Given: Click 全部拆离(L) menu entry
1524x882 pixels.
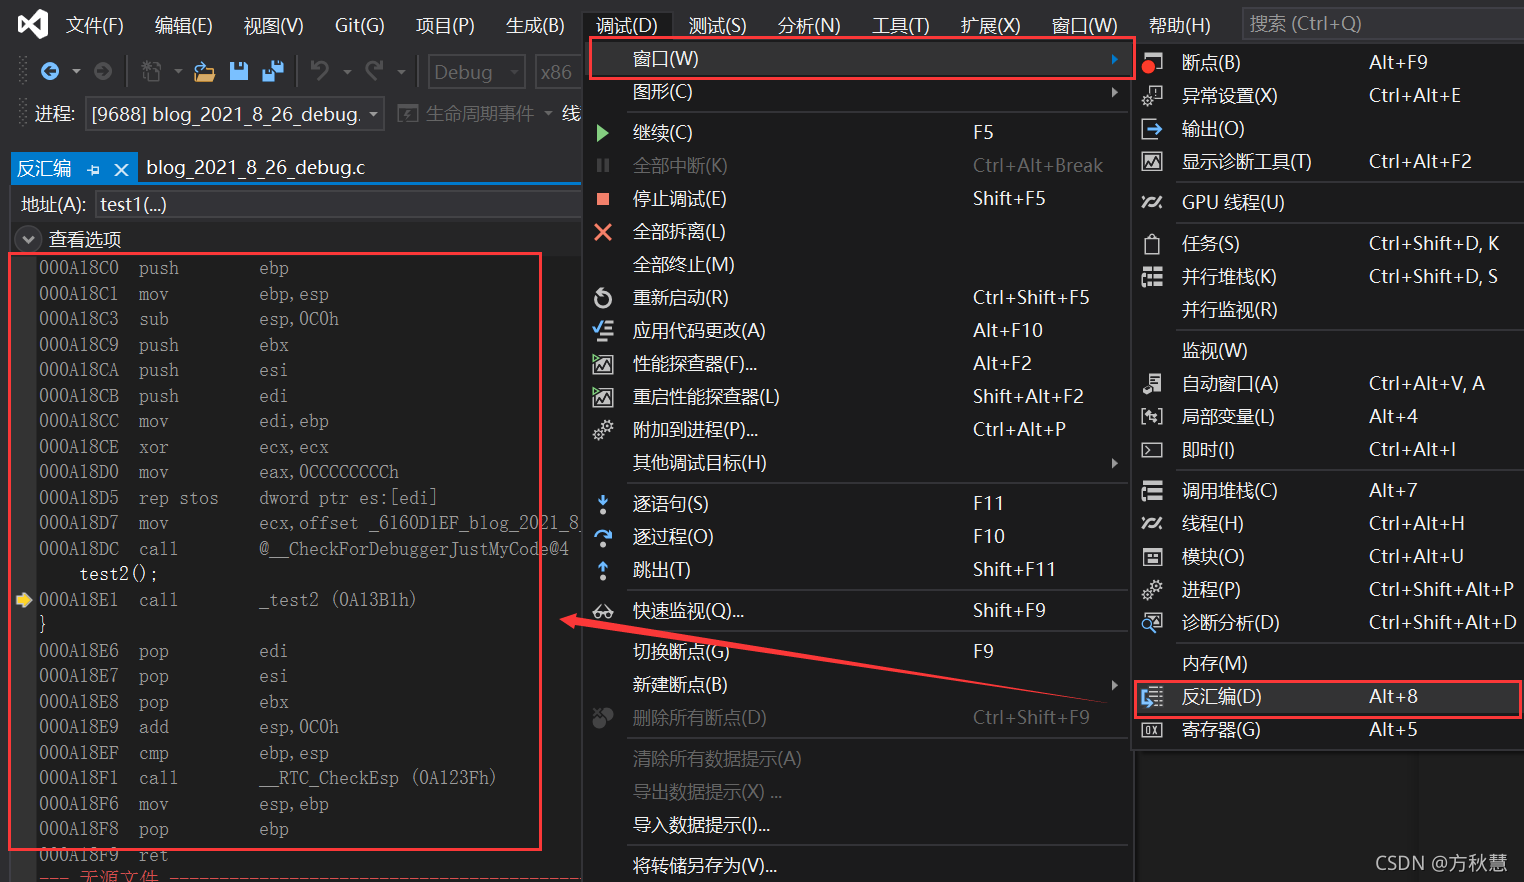Looking at the screenshot, I should (x=858, y=231).
